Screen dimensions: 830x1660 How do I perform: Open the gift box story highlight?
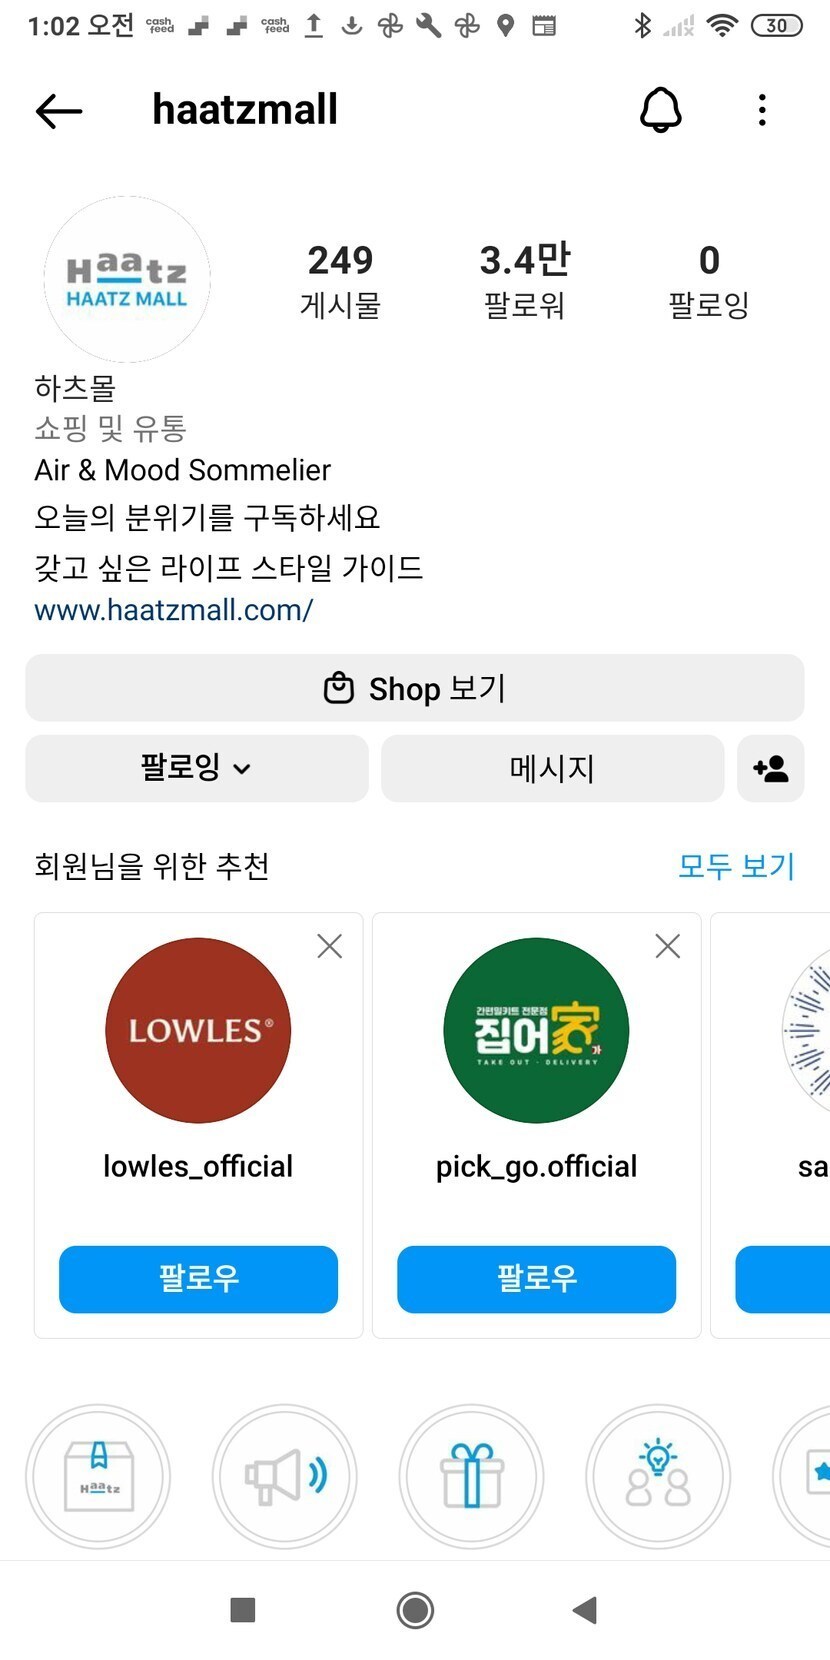471,1476
